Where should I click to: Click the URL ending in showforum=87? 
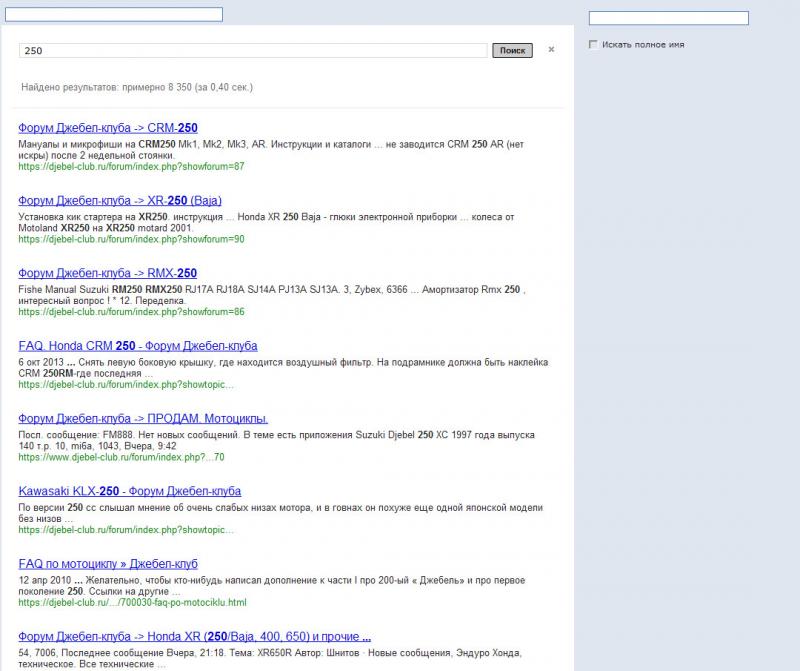[x=131, y=166]
